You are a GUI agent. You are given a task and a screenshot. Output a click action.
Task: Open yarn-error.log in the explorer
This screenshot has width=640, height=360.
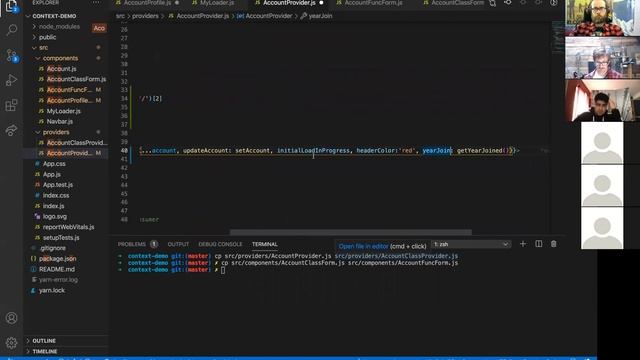pos(58,280)
